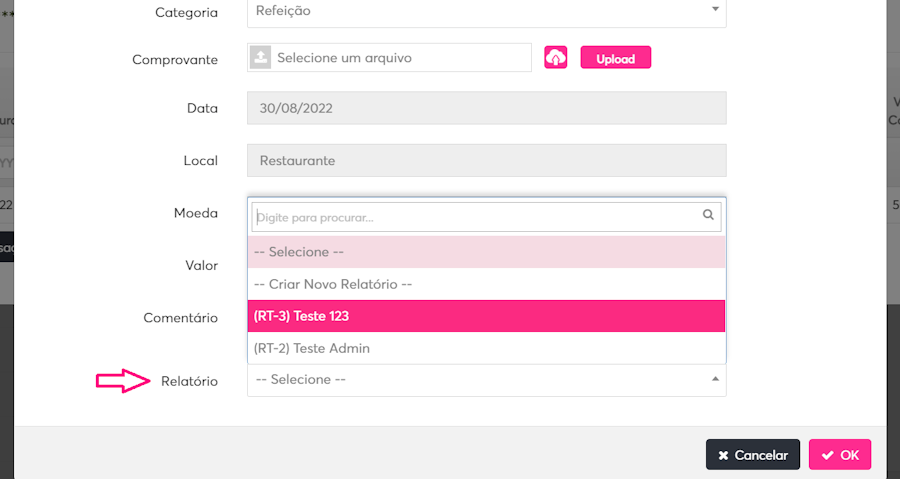This screenshot has width=900, height=479.
Task: Click the Local field showing Restaurante
Action: click(x=486, y=160)
